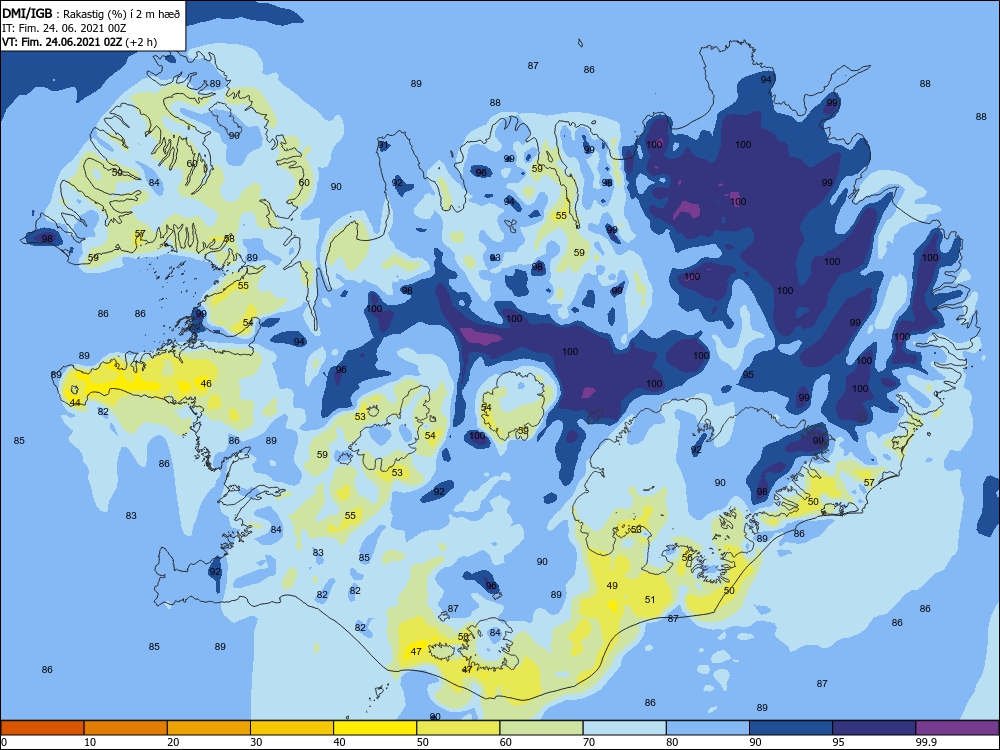Viewport: 1000px width, 750px height.
Task: Click the '49' humidity value on the map
Action: [612, 585]
